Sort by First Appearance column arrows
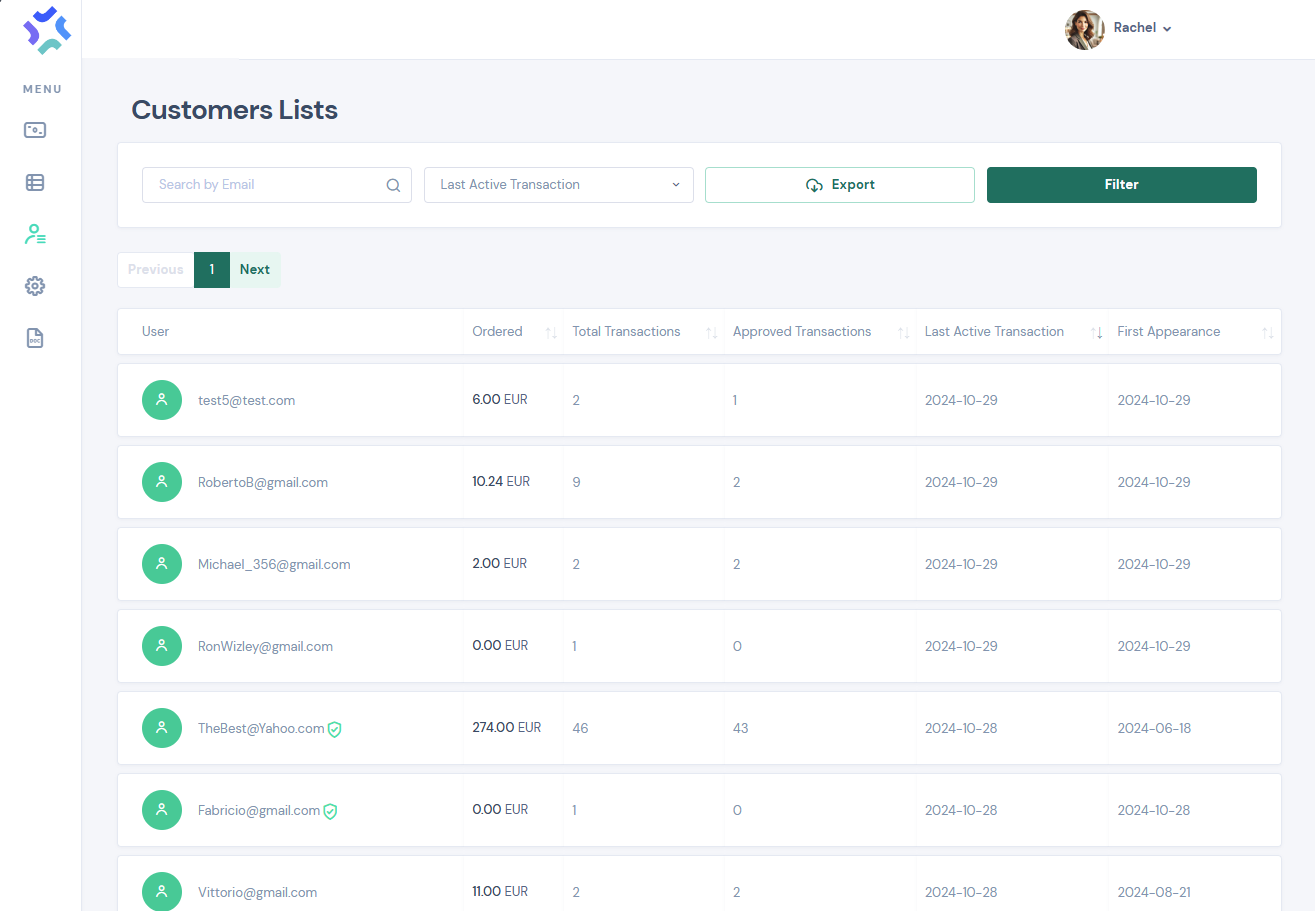Screen dimensions: 1315x911 (x=1268, y=332)
